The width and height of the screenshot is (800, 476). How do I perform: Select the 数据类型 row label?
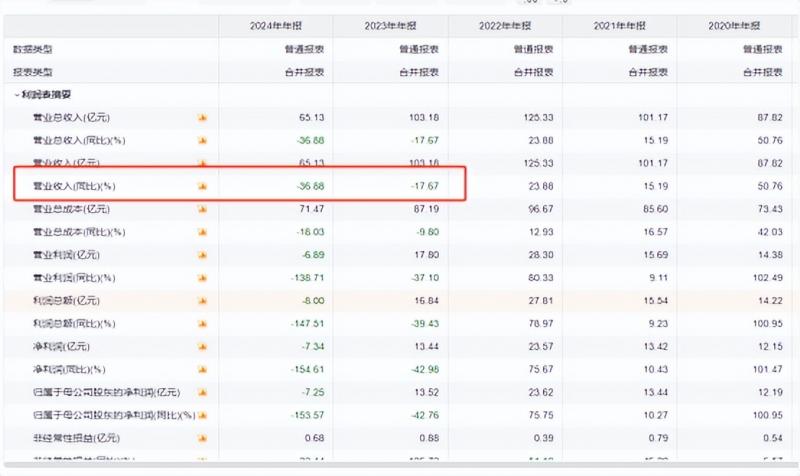click(x=33, y=49)
